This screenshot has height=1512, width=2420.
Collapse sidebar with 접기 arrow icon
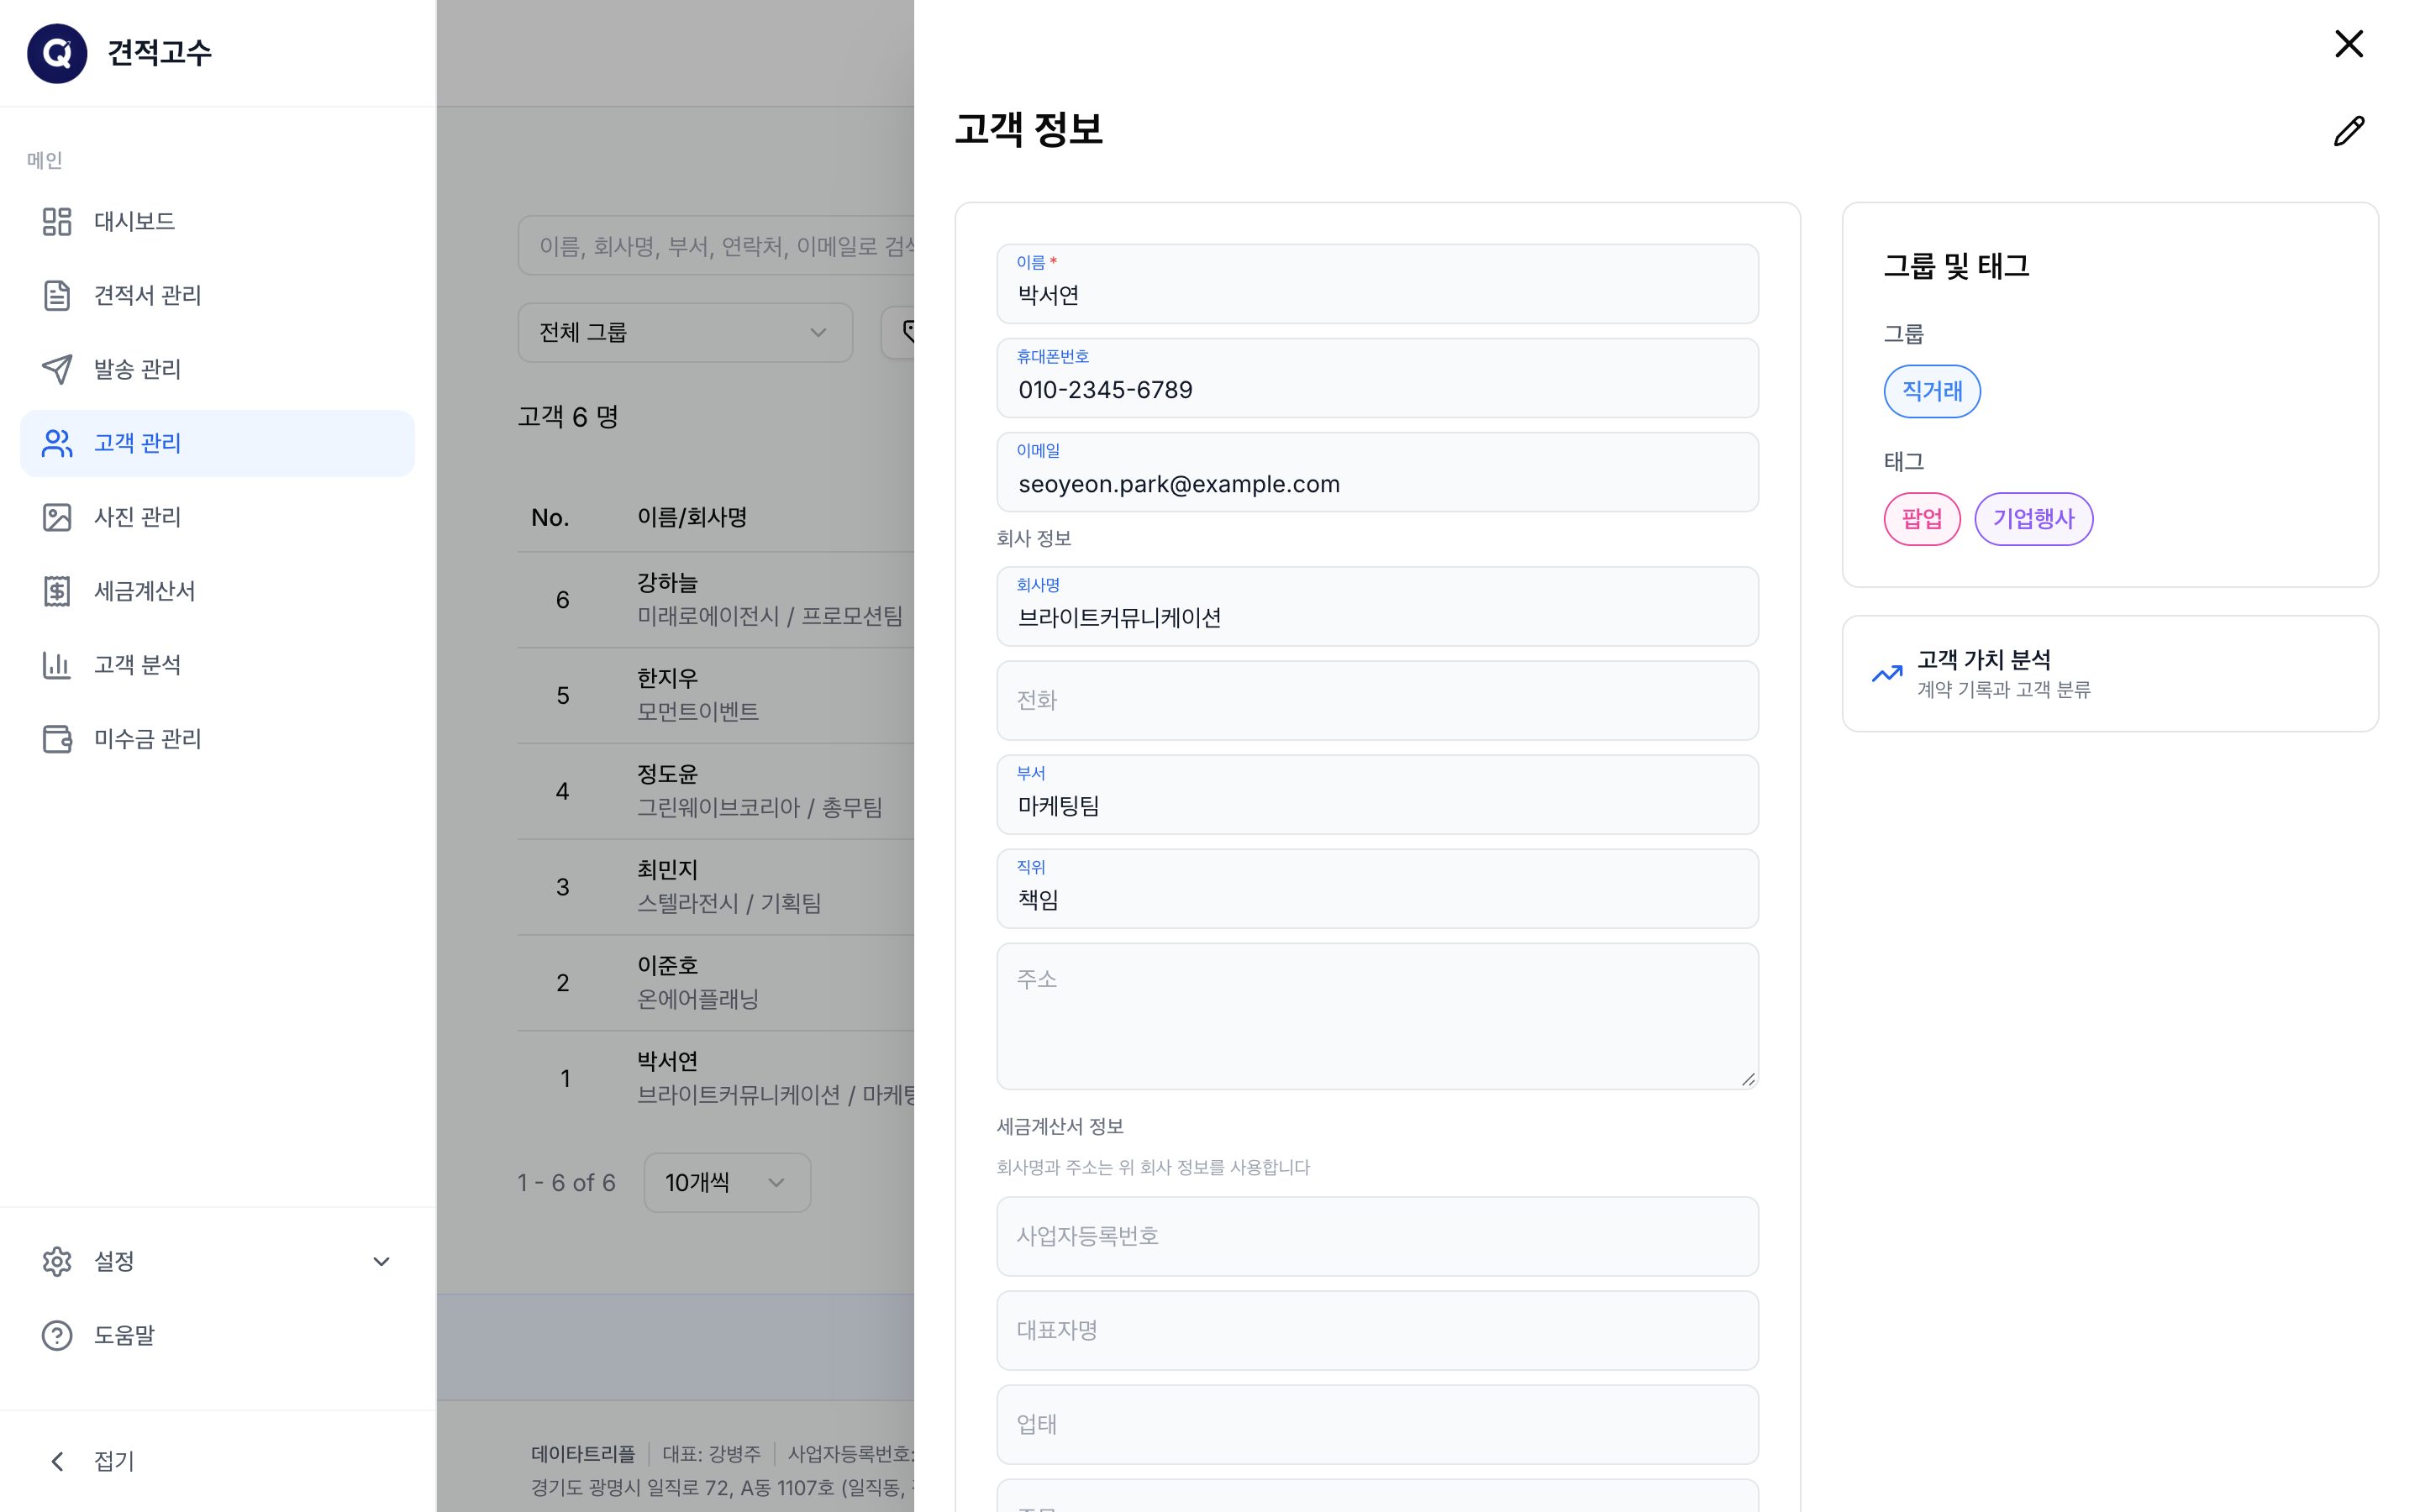click(57, 1461)
